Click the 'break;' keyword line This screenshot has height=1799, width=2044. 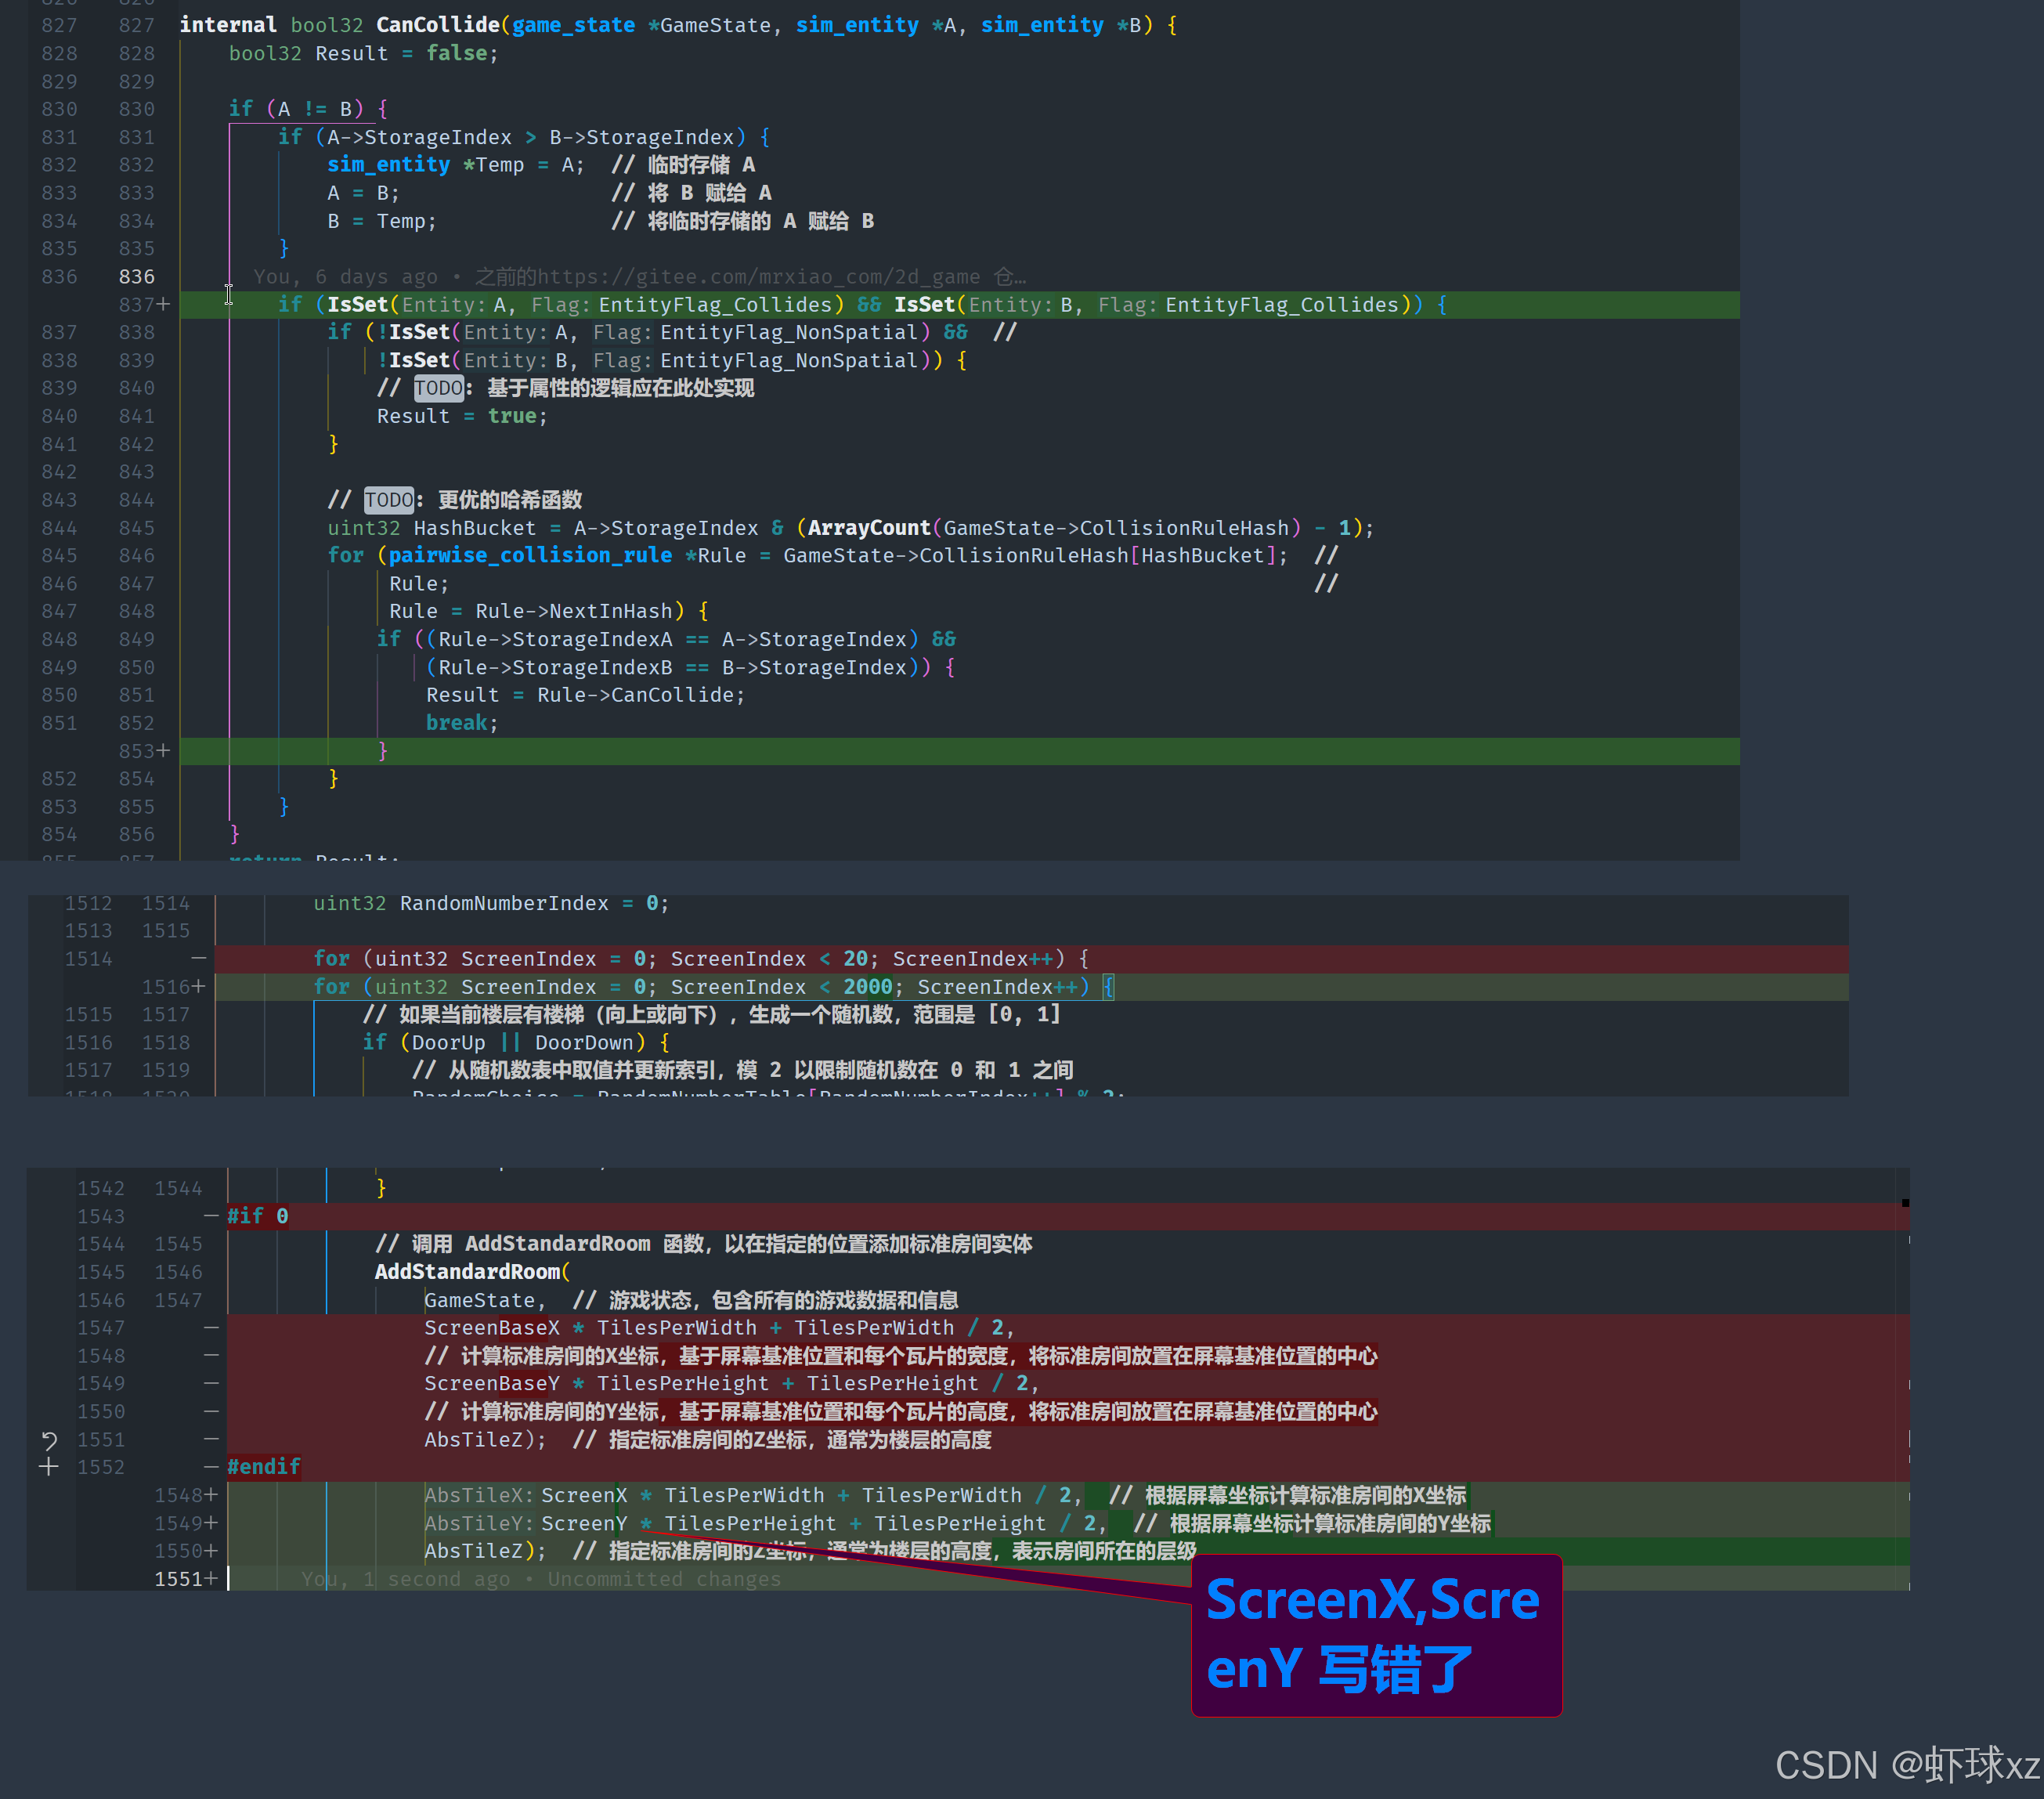[462, 723]
